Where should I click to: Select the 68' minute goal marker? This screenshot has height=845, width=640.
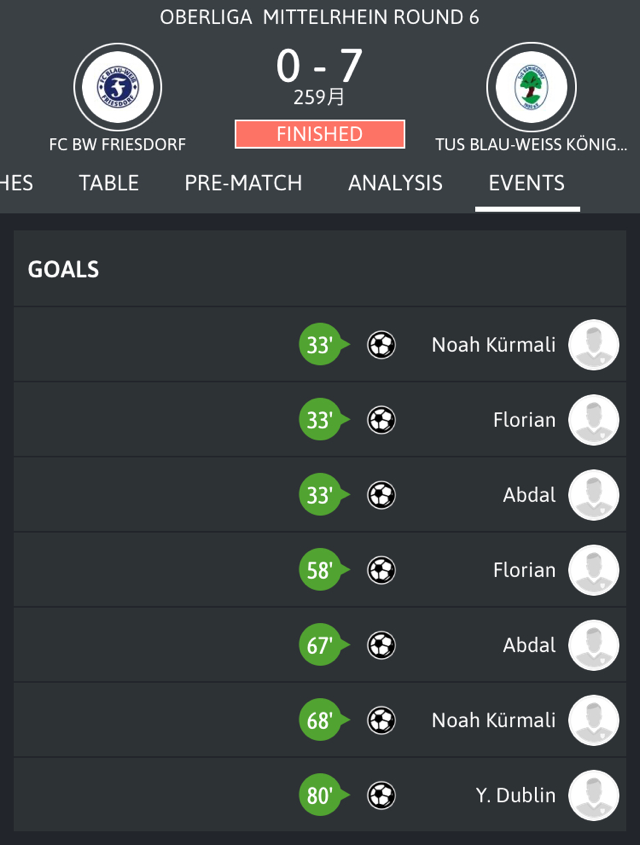coord(323,721)
